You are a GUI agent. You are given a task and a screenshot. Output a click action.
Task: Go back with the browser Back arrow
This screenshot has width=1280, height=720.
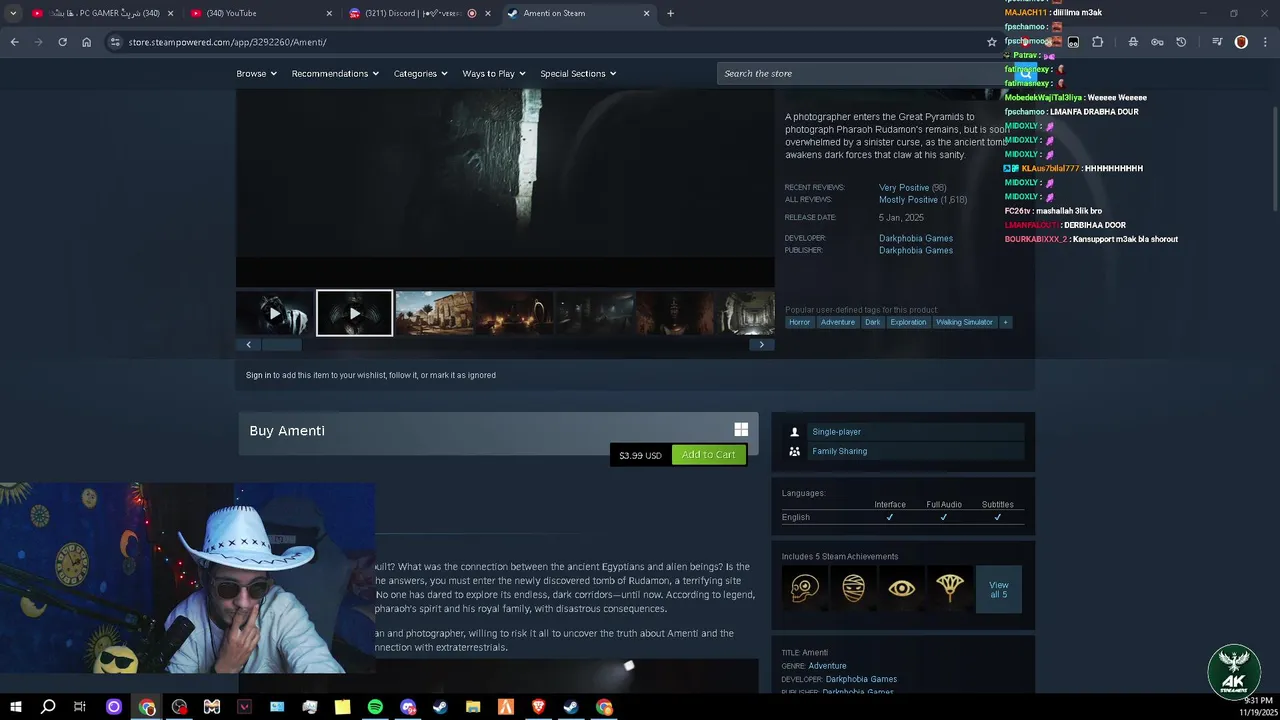(14, 42)
